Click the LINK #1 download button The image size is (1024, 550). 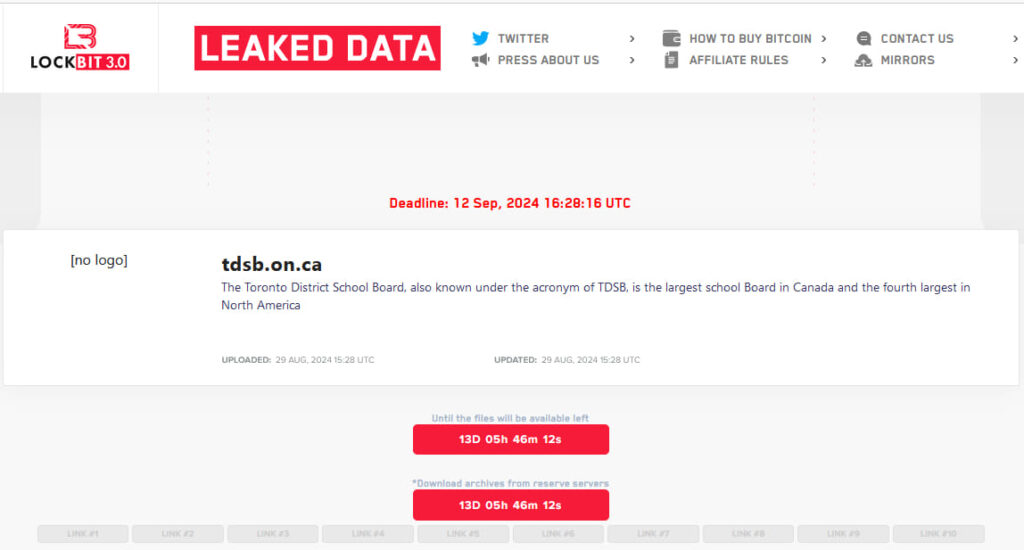83,534
